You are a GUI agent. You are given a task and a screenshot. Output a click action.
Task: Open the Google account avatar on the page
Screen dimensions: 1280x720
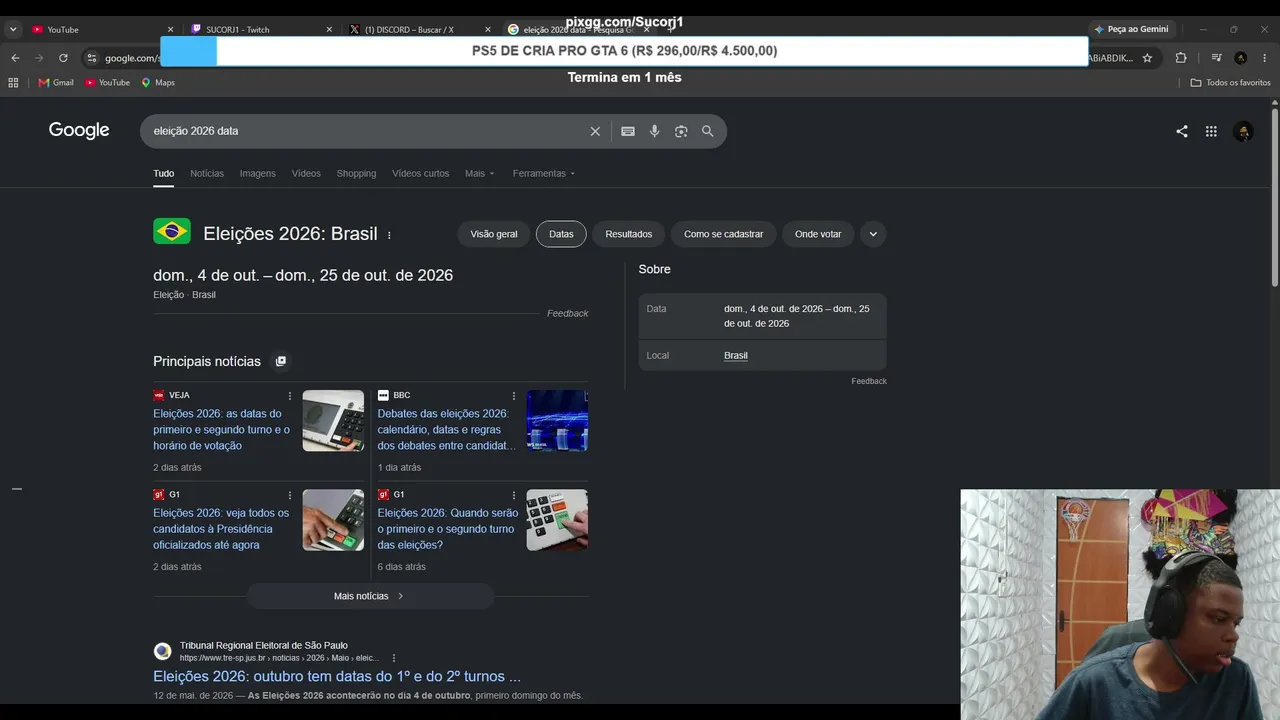(x=1243, y=131)
